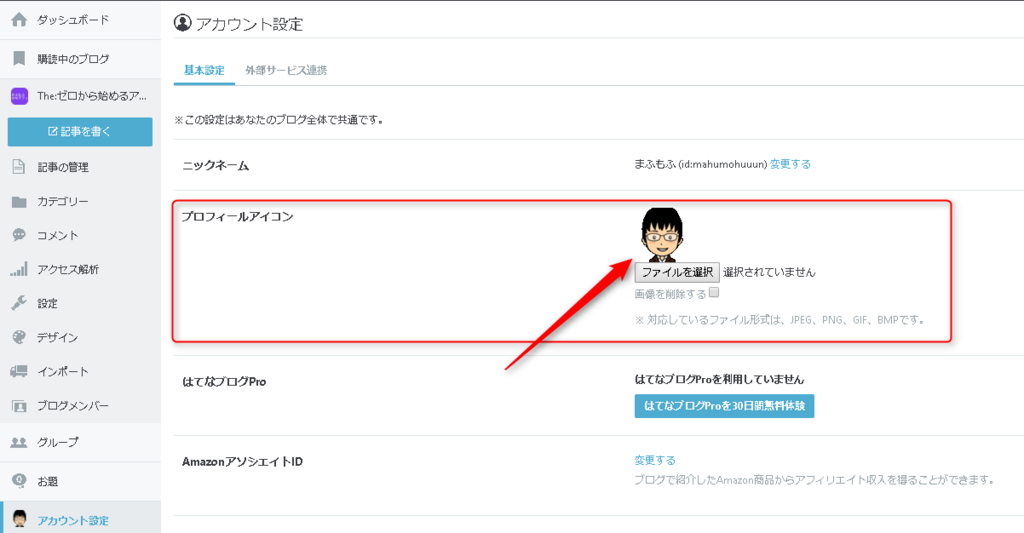This screenshot has width=1024, height=533.
Task: Click the はてなブログPro row label
Action: coord(224,381)
